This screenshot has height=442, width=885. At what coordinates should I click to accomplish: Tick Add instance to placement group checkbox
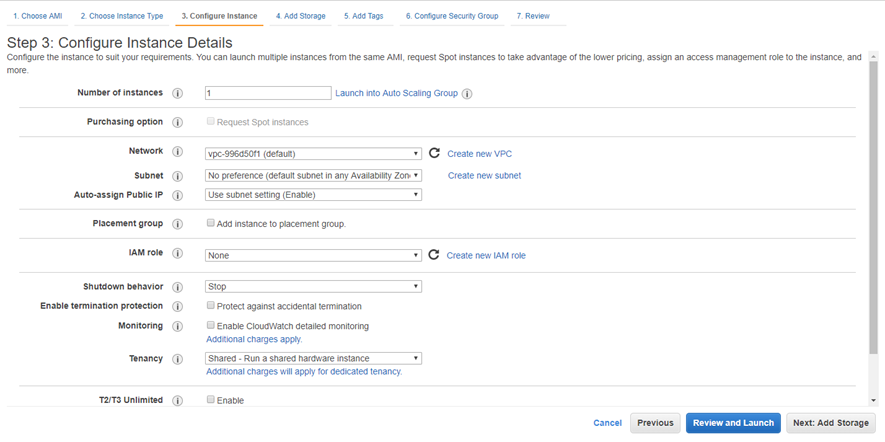point(211,224)
